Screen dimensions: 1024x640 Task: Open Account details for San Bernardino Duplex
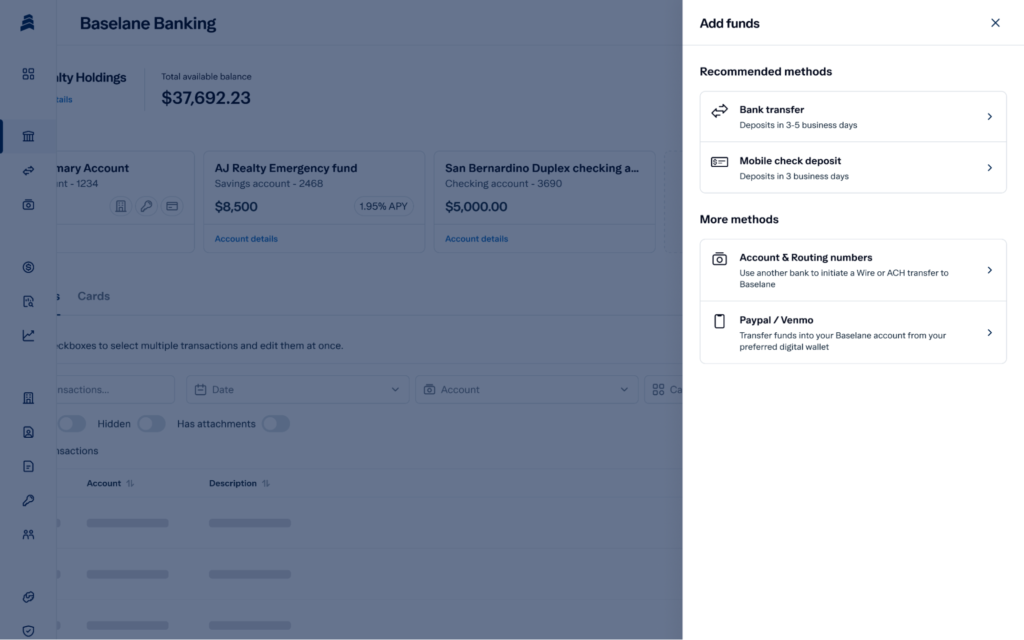pos(477,239)
